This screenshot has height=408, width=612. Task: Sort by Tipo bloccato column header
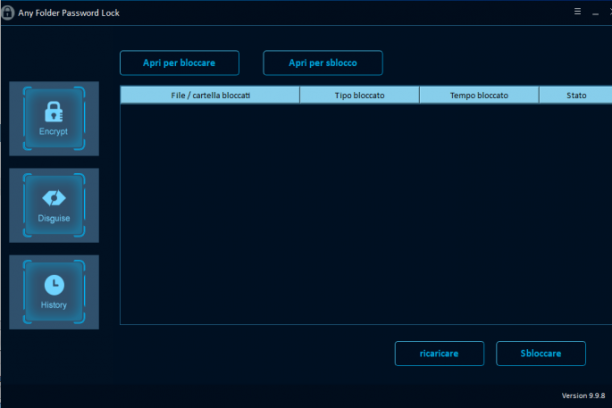tap(359, 95)
